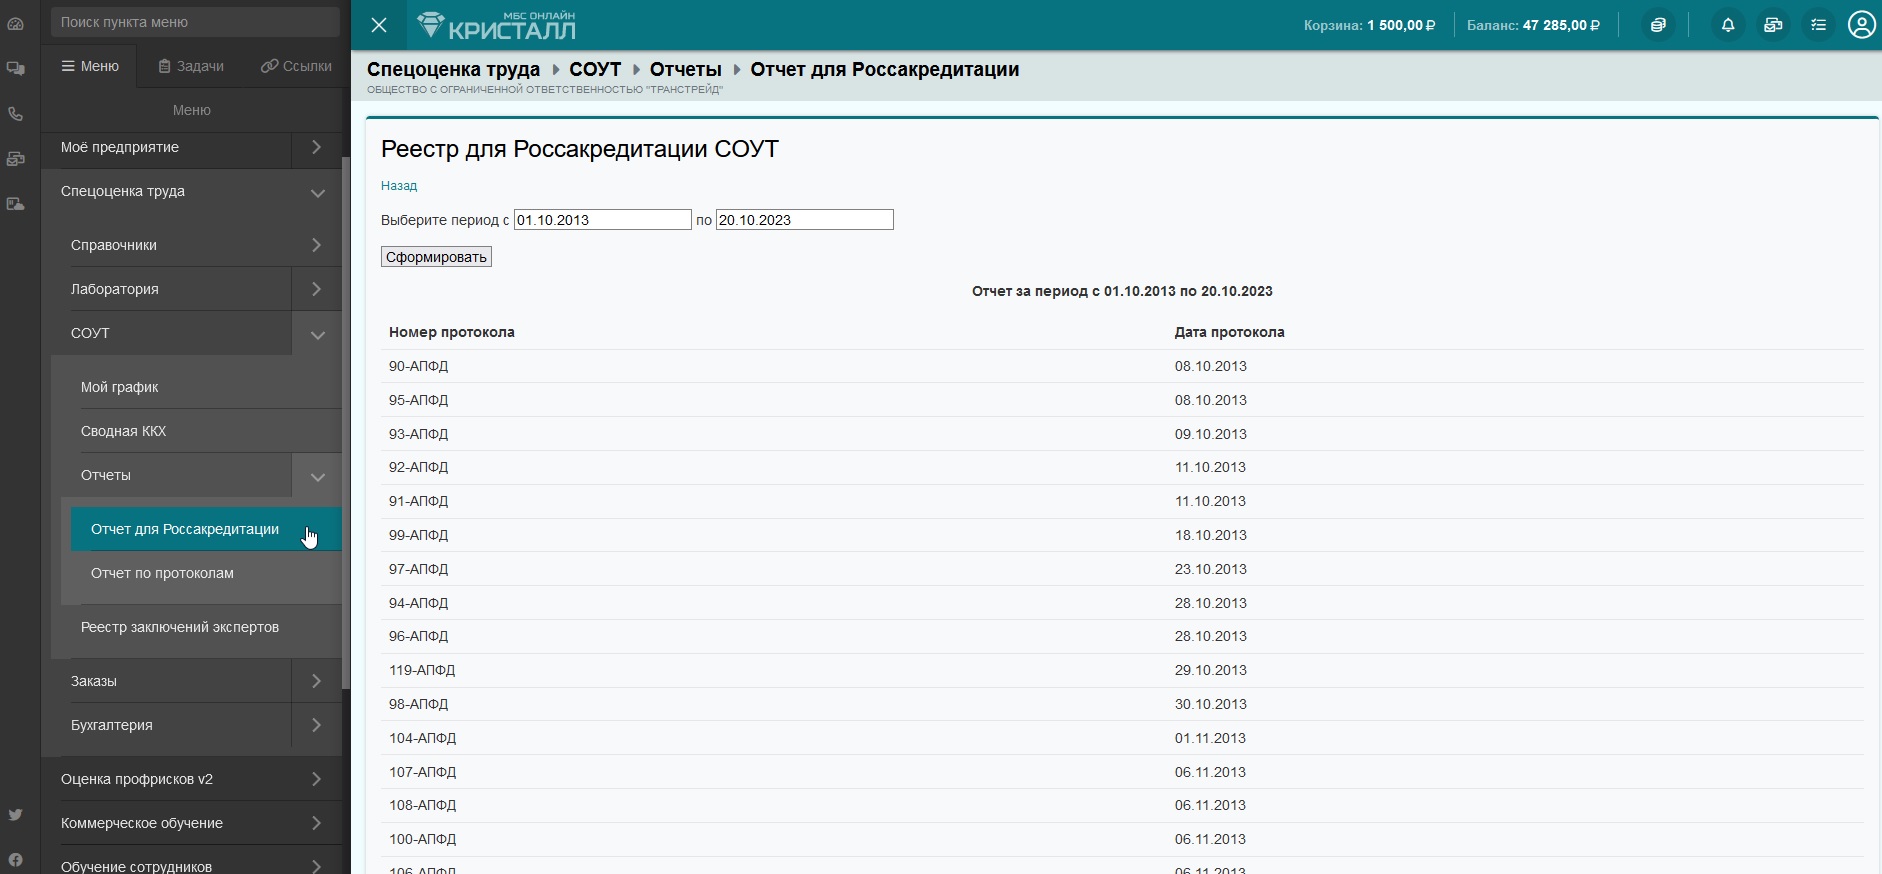Viewport: 1882px width, 874px height.
Task: Click the period start date field
Action: pos(602,220)
